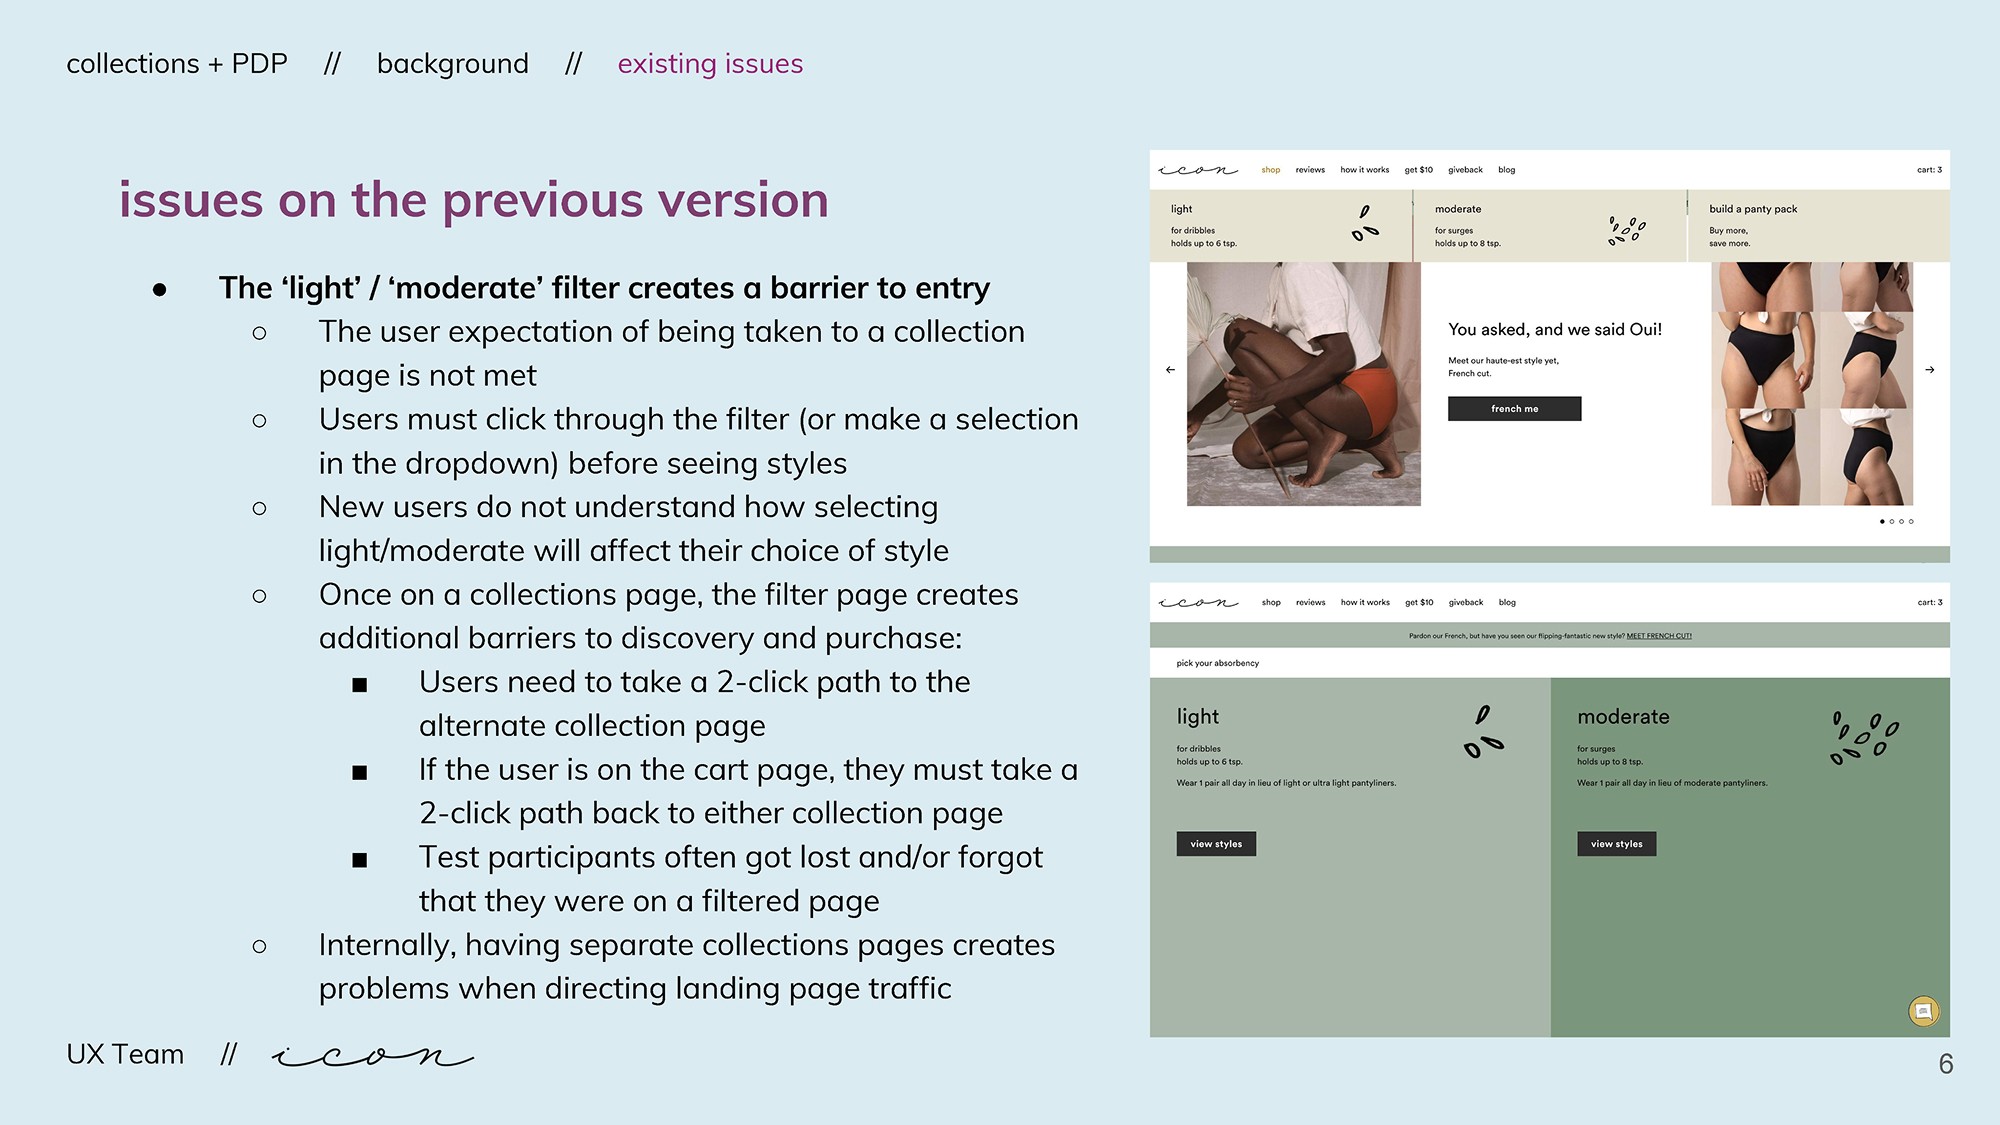
Task: Open highlighted 'shop' menu in top screenshot
Action: pos(1270,170)
